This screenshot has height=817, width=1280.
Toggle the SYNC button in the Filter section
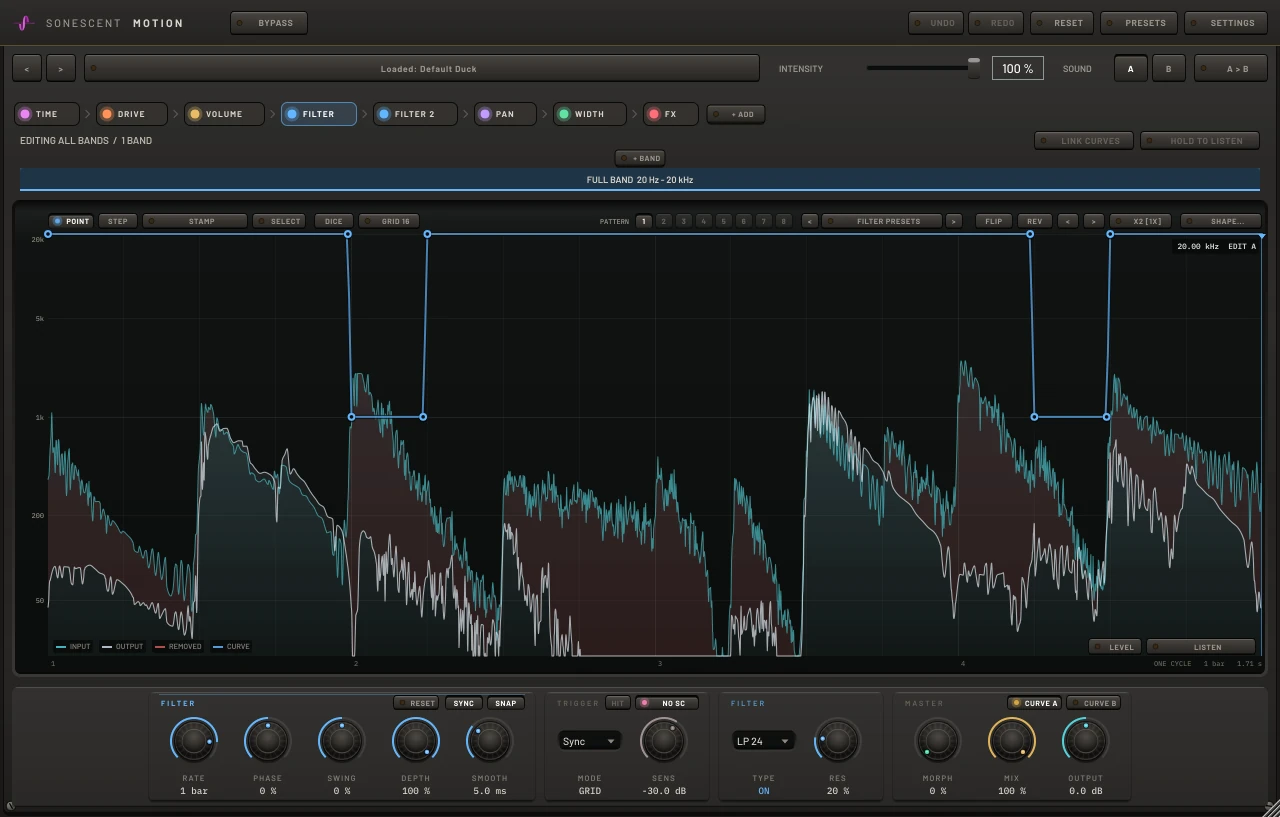click(463, 703)
